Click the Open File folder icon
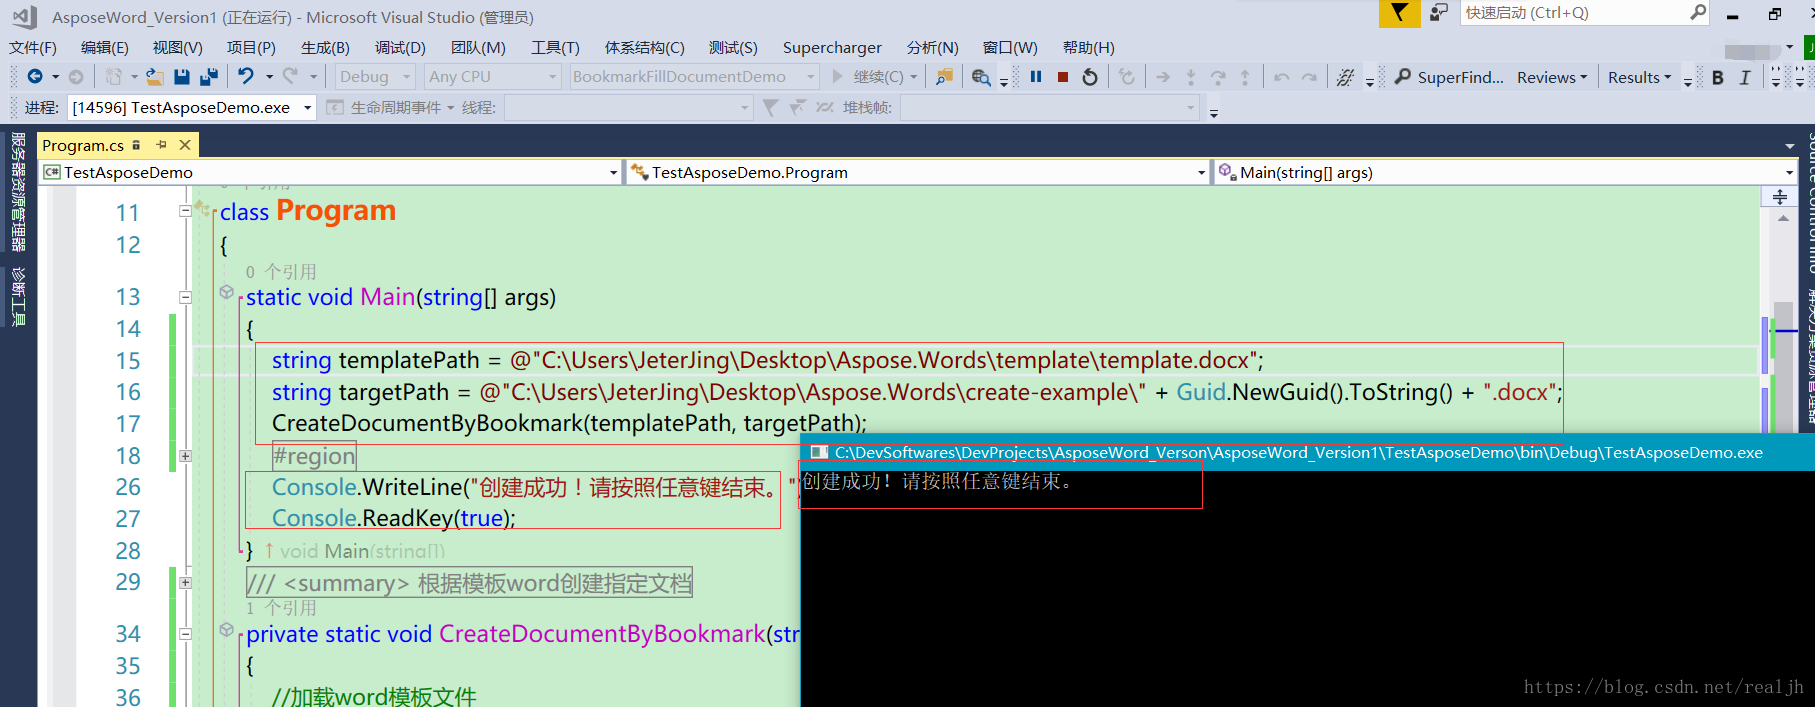This screenshot has height=707, width=1815. click(x=154, y=77)
